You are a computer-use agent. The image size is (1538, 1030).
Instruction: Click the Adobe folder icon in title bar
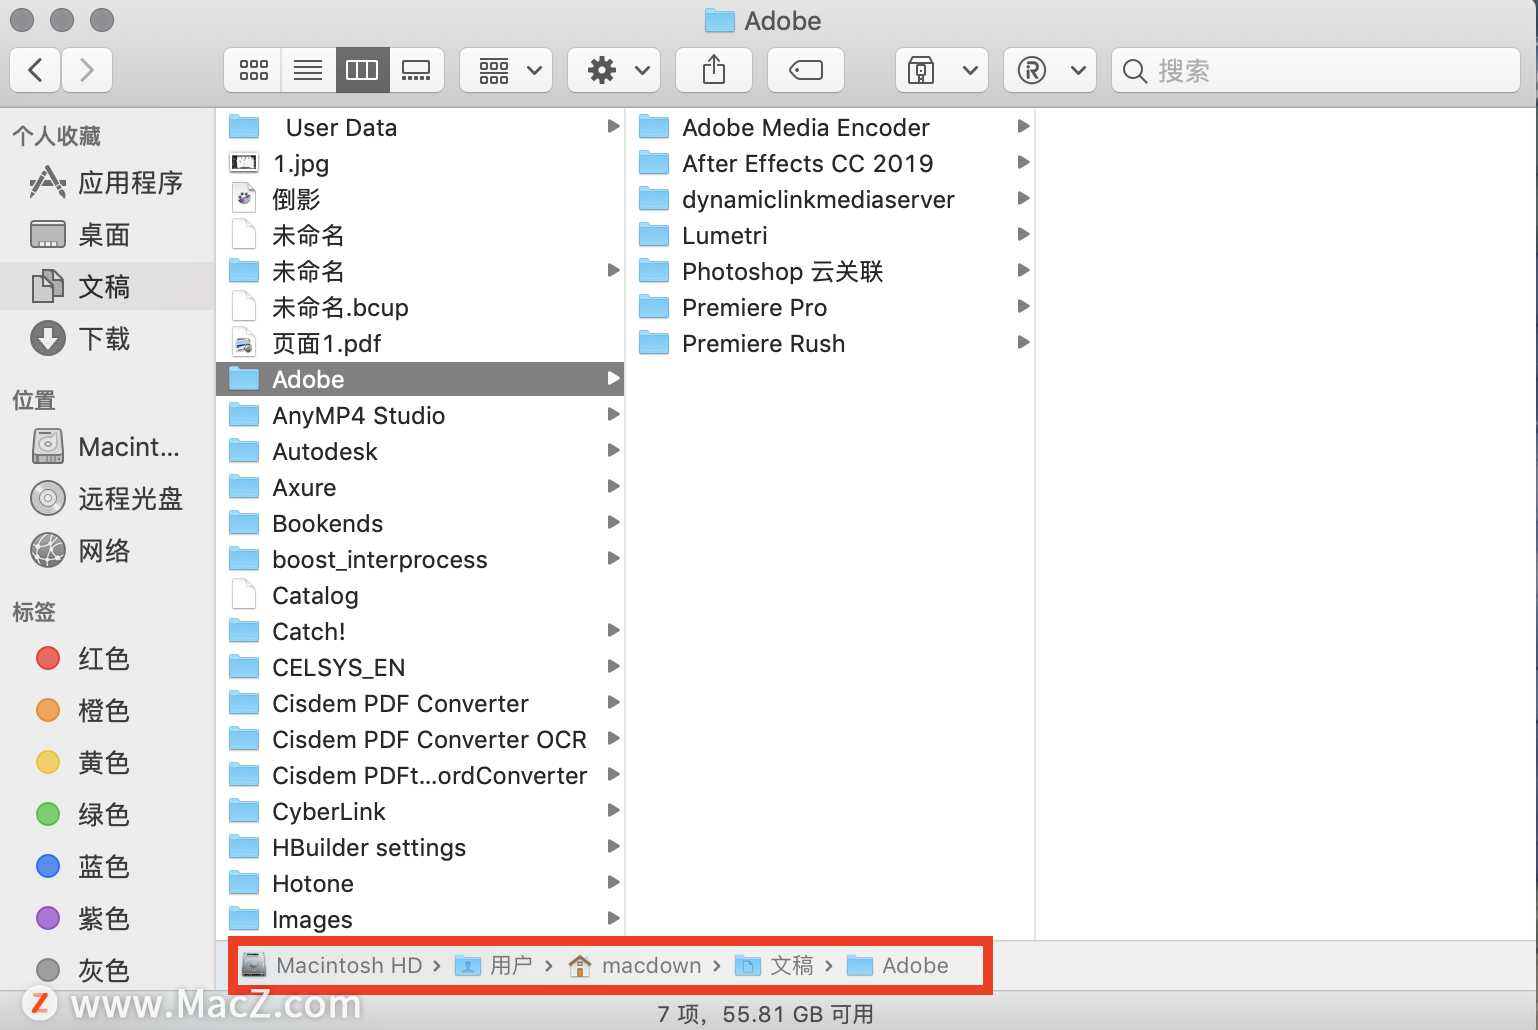click(719, 20)
